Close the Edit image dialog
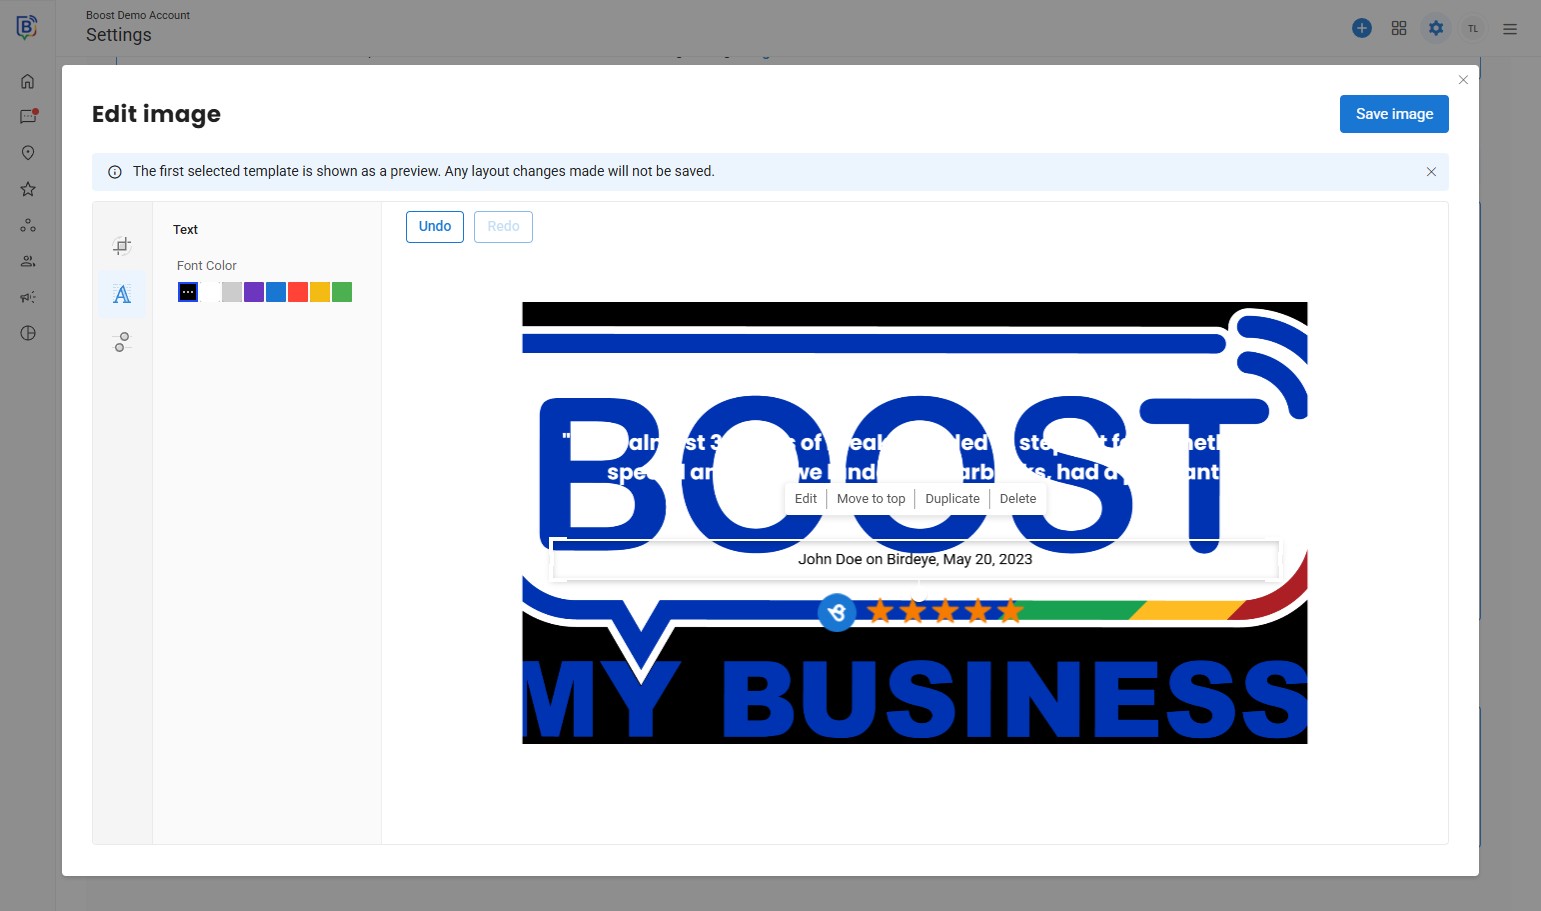The image size is (1541, 911). (1463, 80)
